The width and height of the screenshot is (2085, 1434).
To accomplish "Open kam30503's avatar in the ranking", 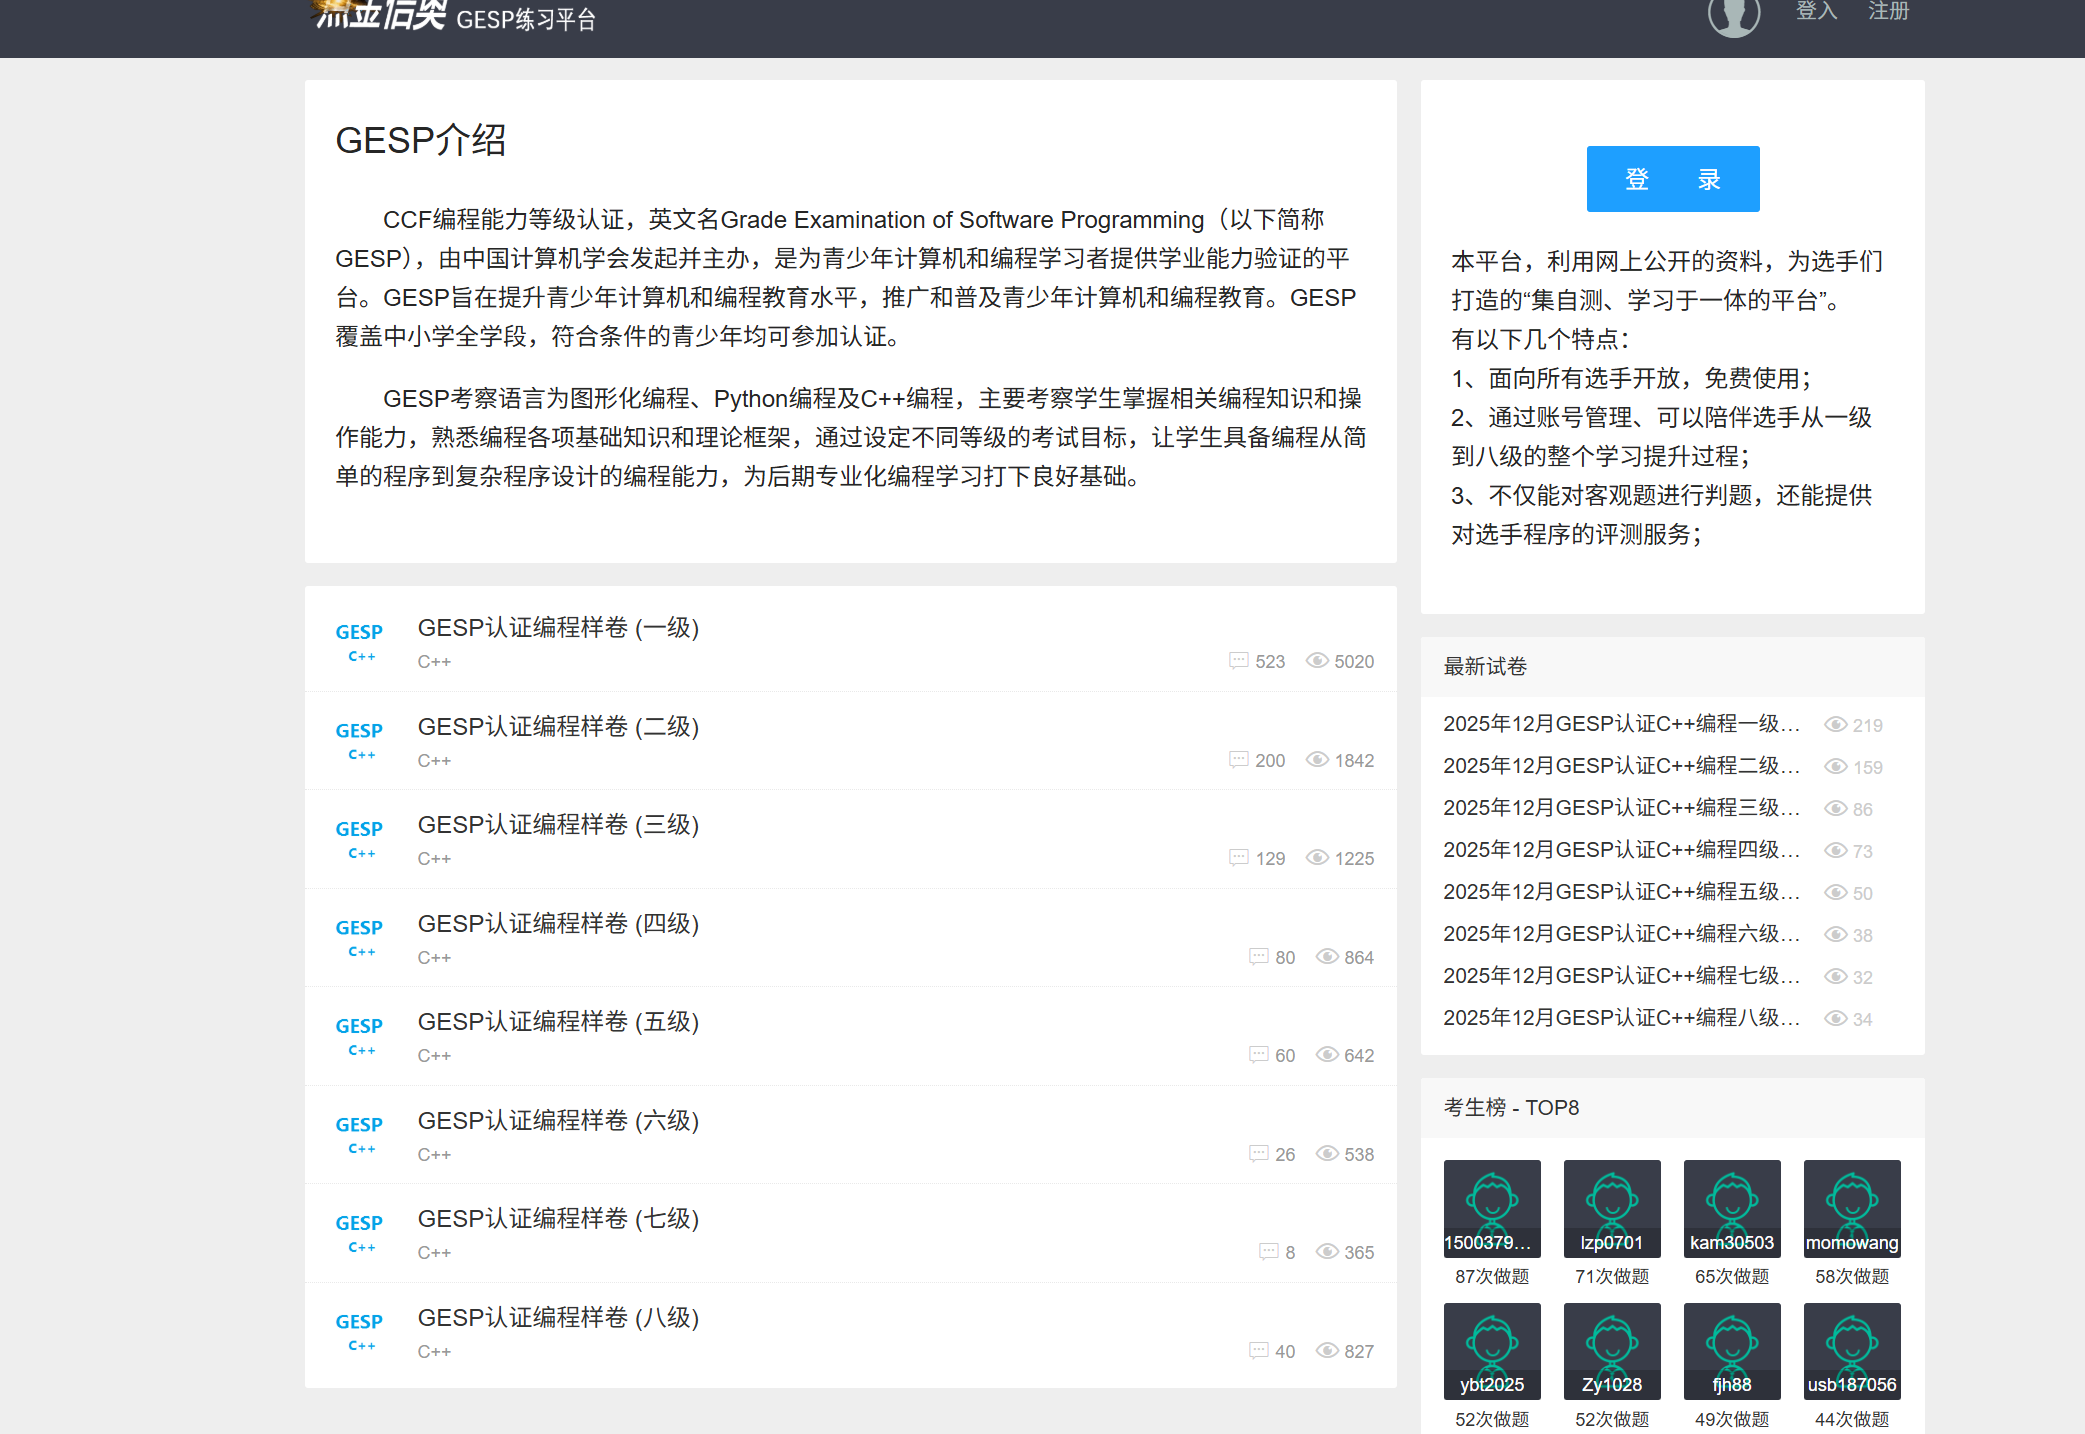I will [1731, 1207].
